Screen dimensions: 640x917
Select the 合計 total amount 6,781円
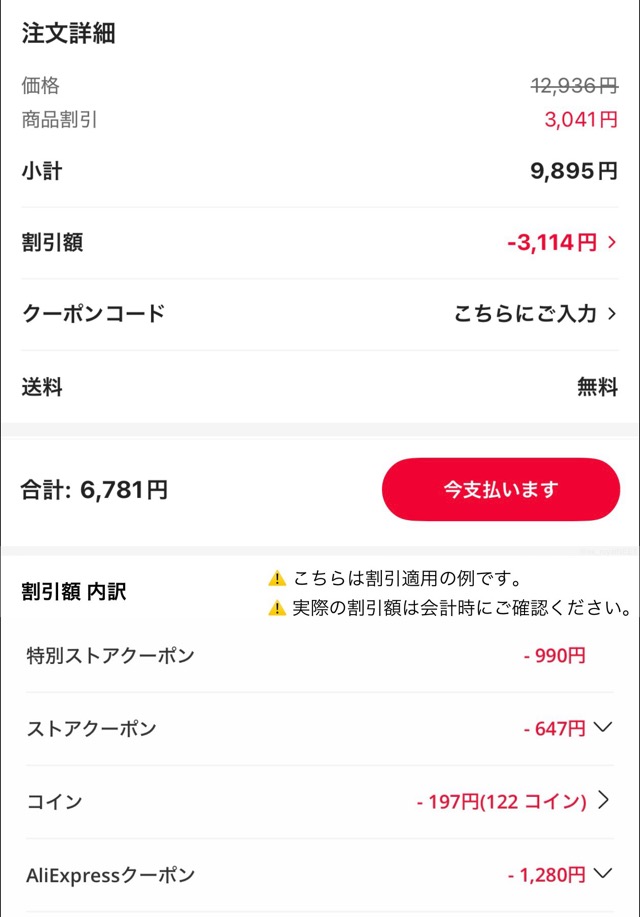point(112,489)
